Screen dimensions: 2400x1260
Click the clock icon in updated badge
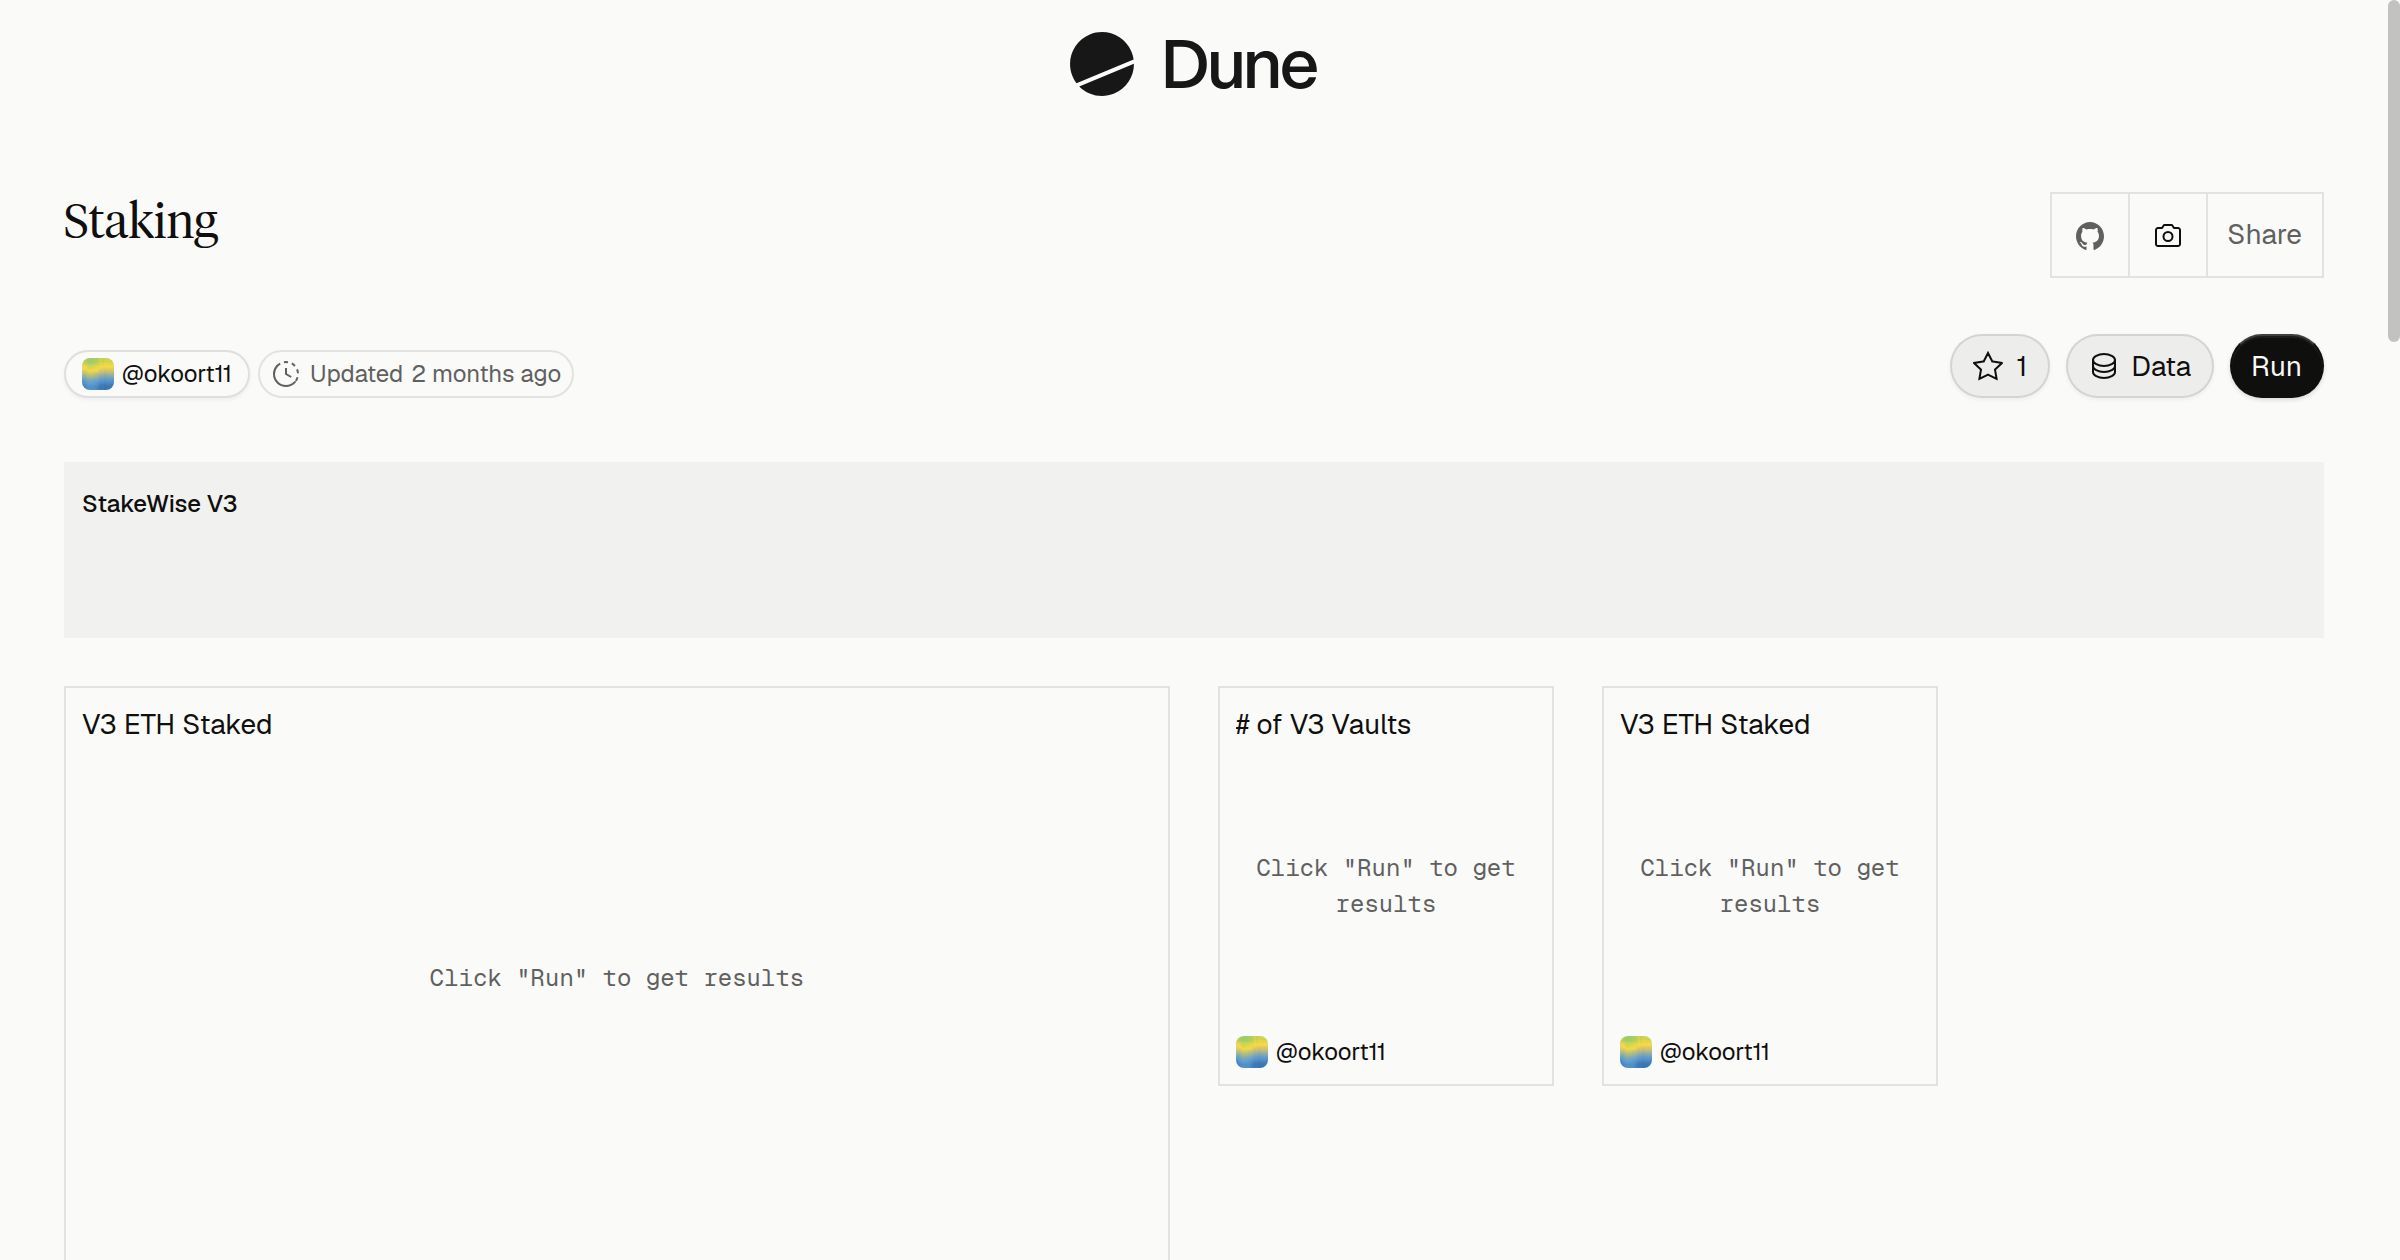click(x=286, y=374)
